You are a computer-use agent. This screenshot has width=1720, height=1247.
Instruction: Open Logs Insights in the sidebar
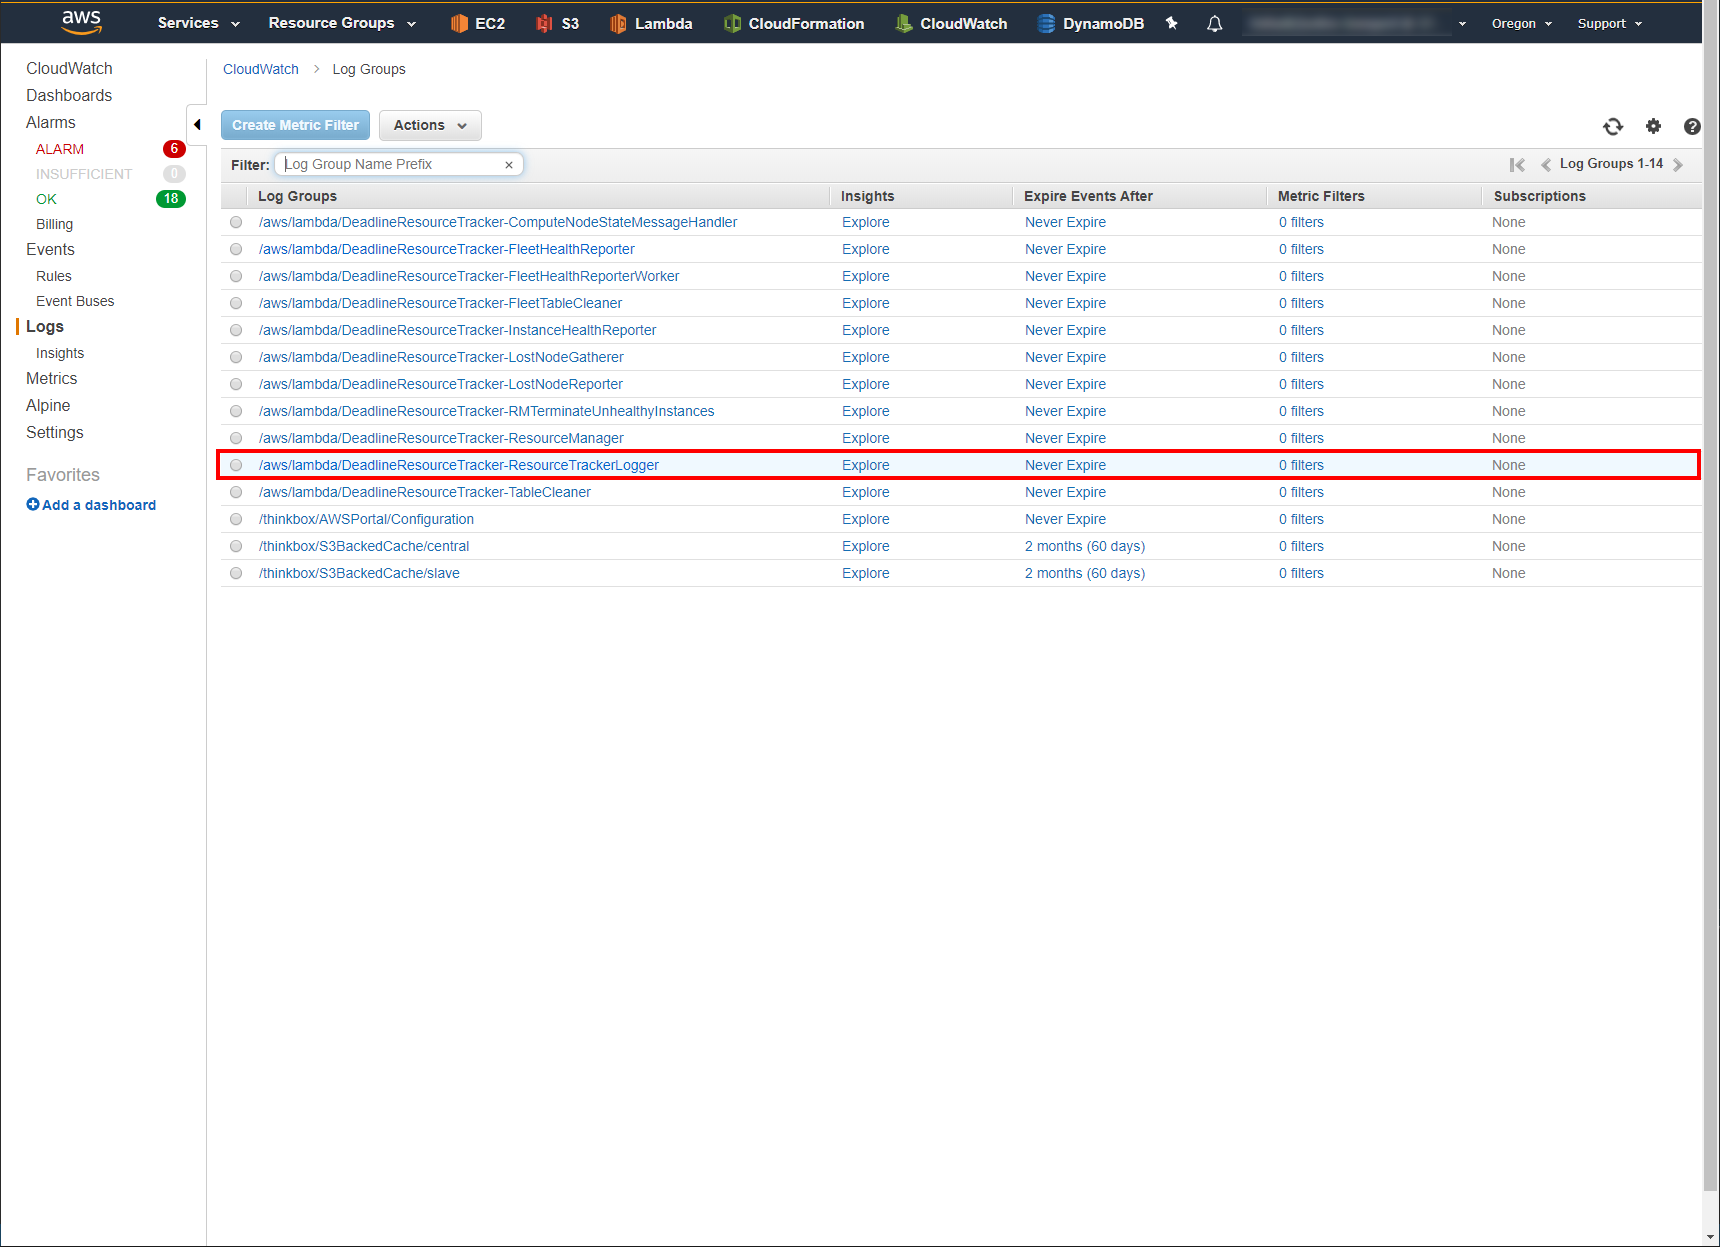tap(60, 353)
